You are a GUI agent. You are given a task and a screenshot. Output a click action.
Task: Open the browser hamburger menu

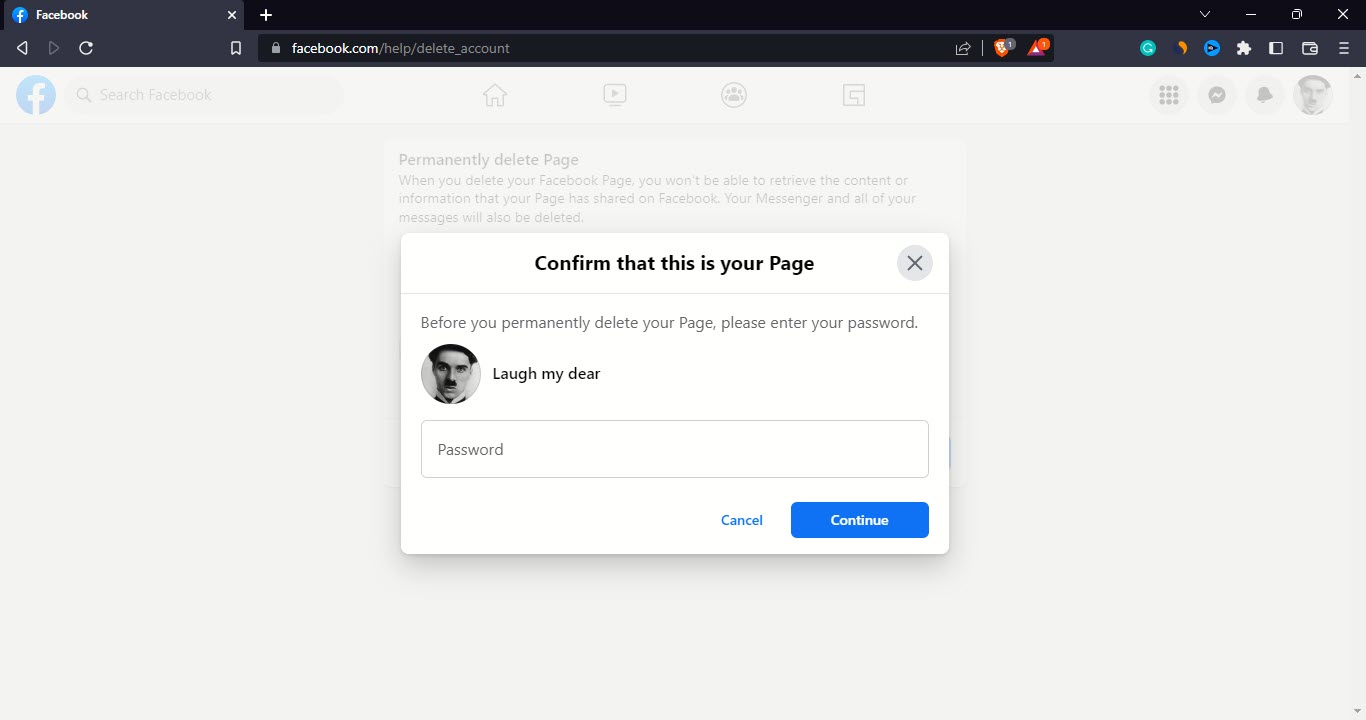tap(1344, 48)
